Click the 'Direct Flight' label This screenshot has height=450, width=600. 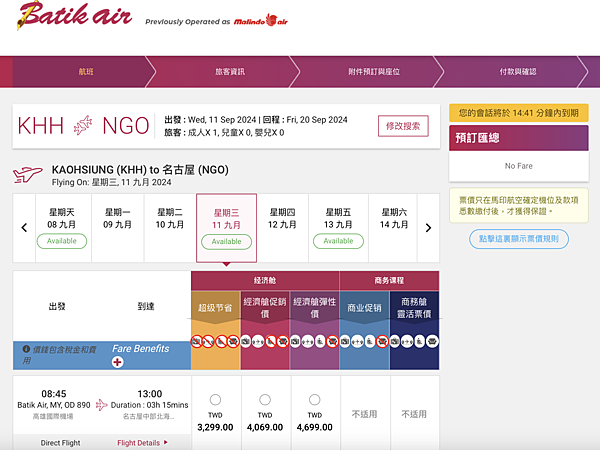coord(60,443)
